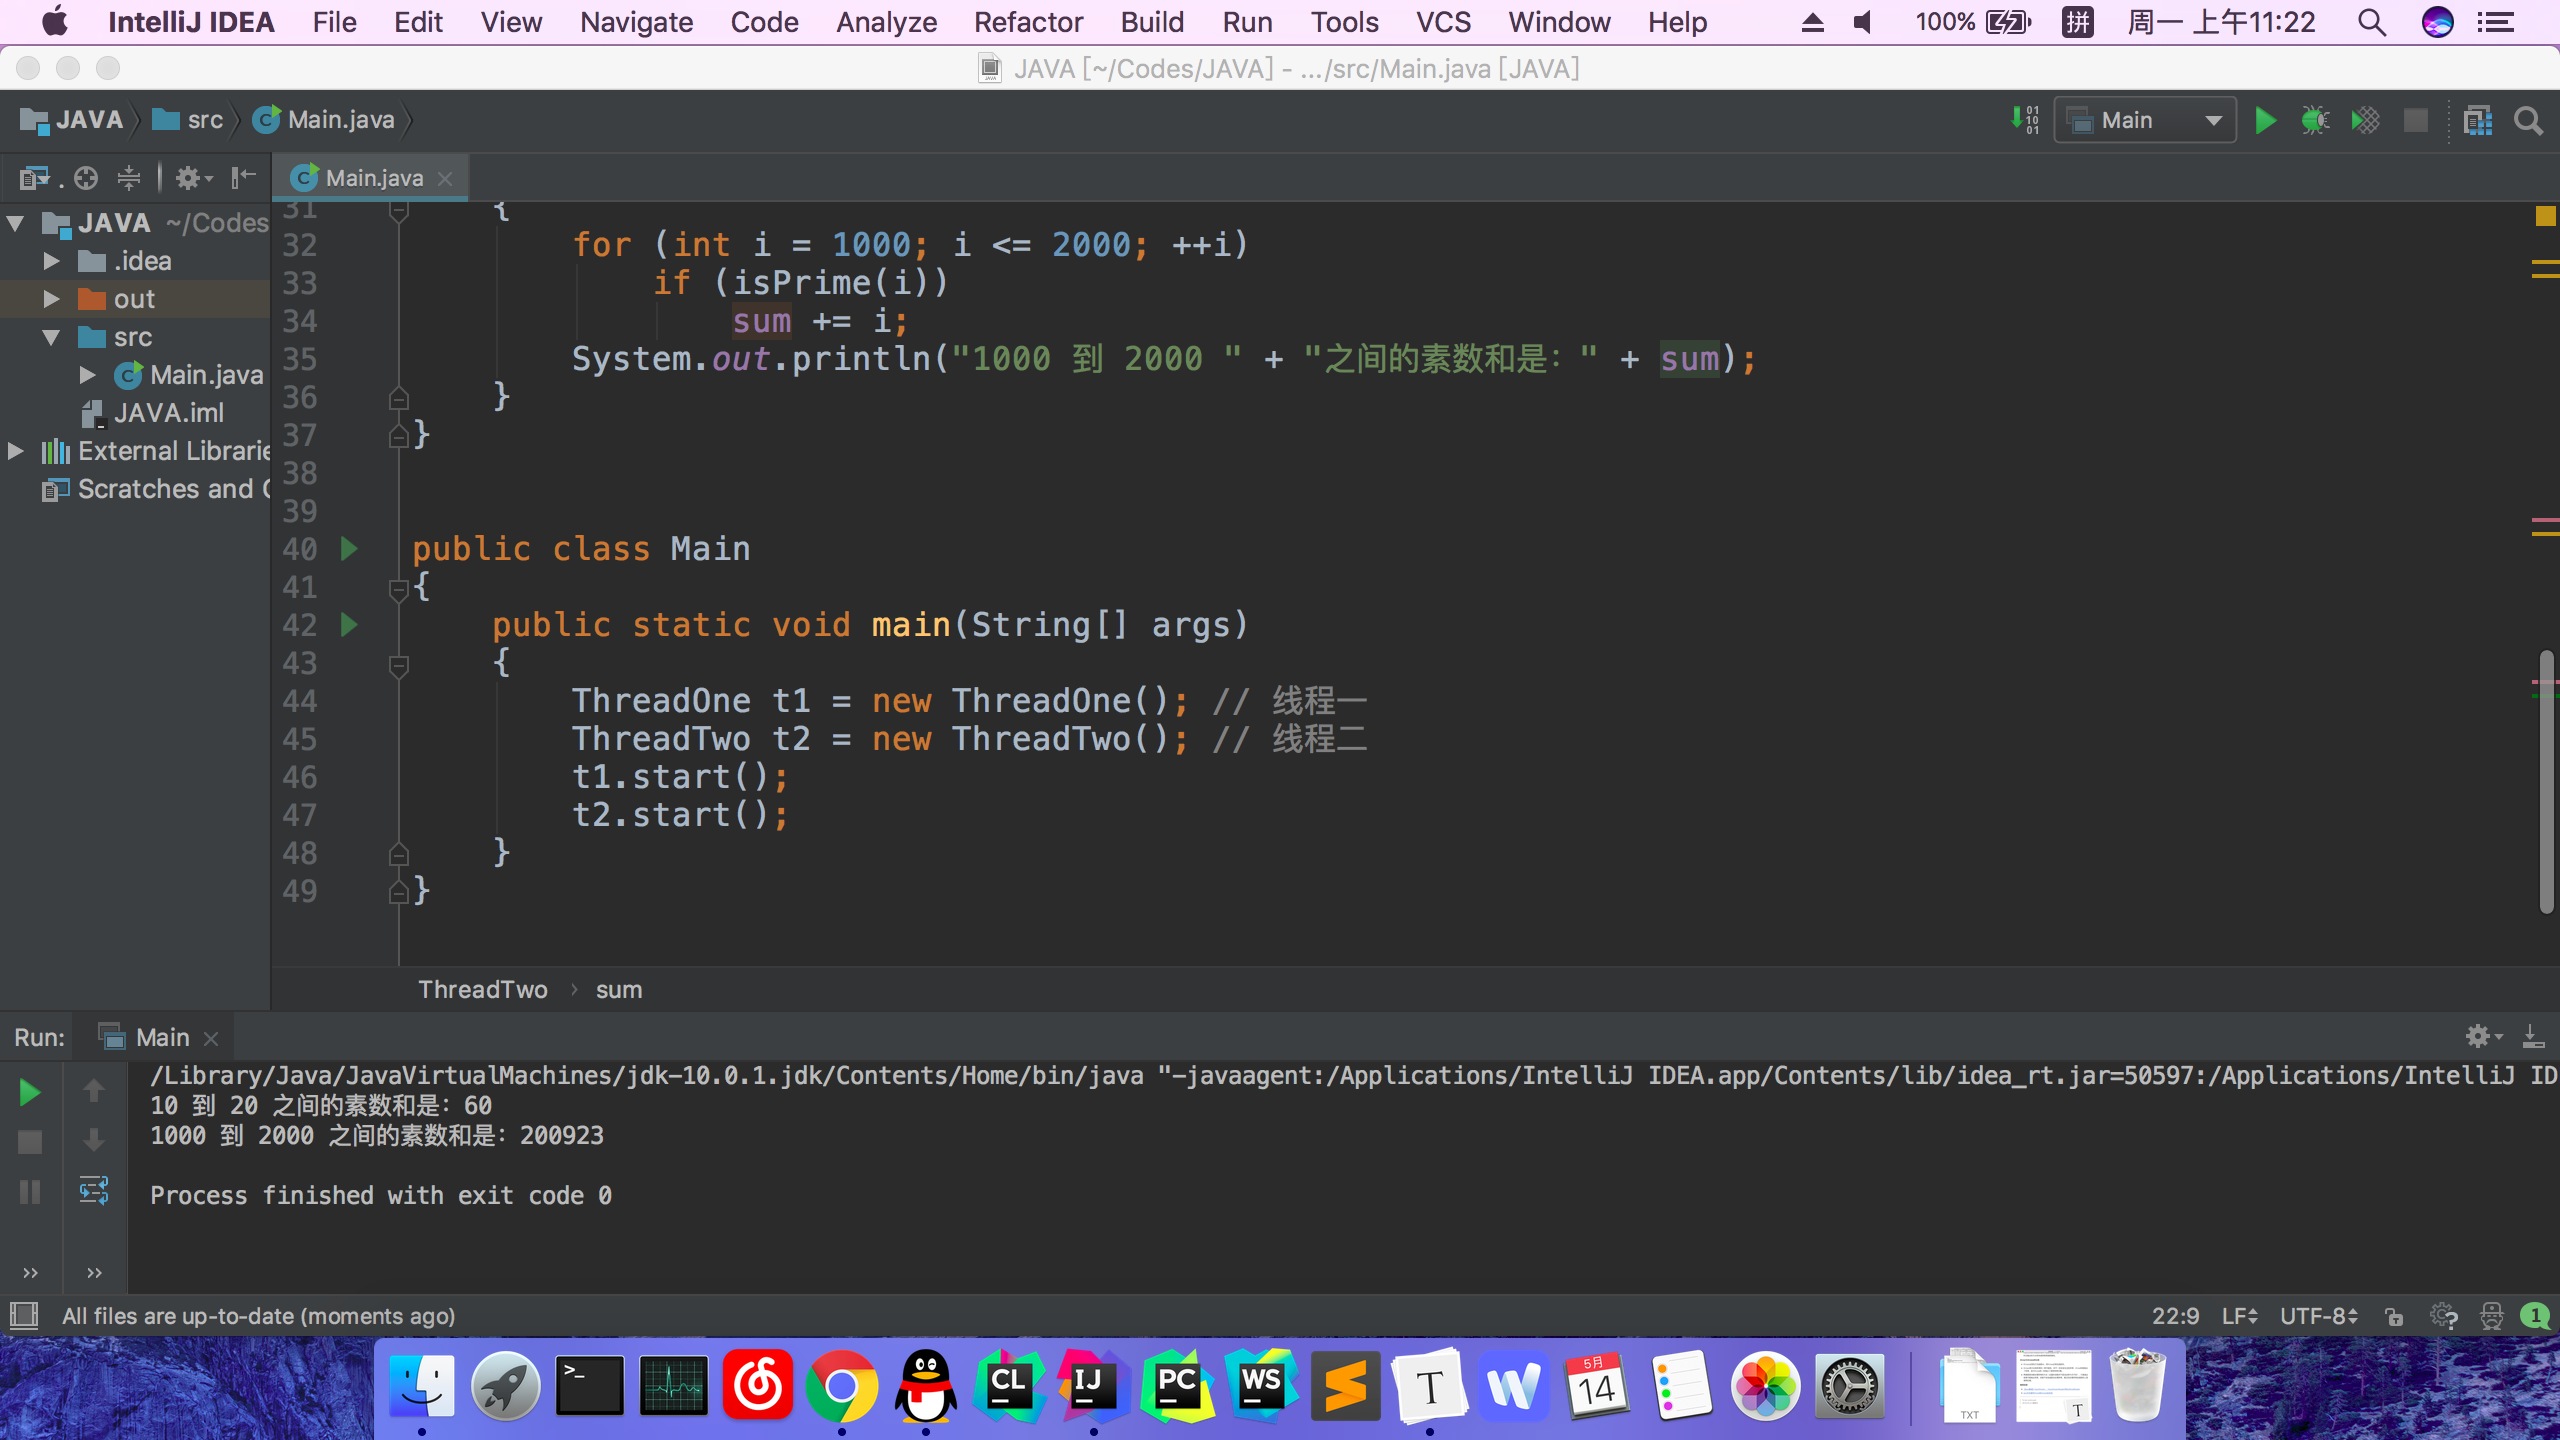Close the Main tab in Run panel
Viewport: 2560px width, 1440px height.
(x=211, y=1039)
